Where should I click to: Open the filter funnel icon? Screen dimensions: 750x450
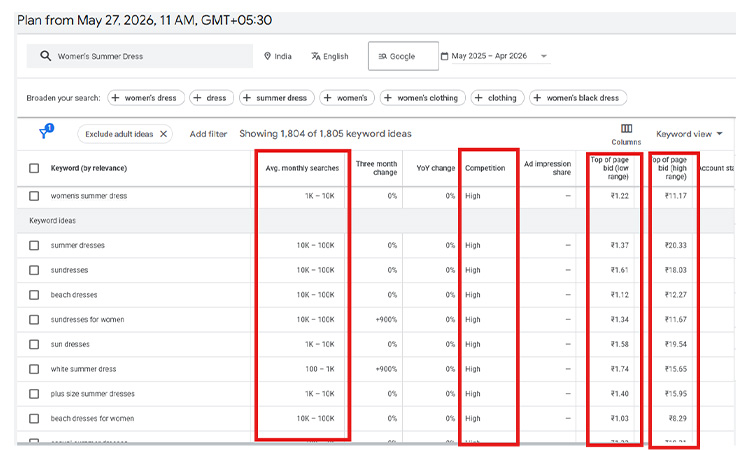click(46, 131)
